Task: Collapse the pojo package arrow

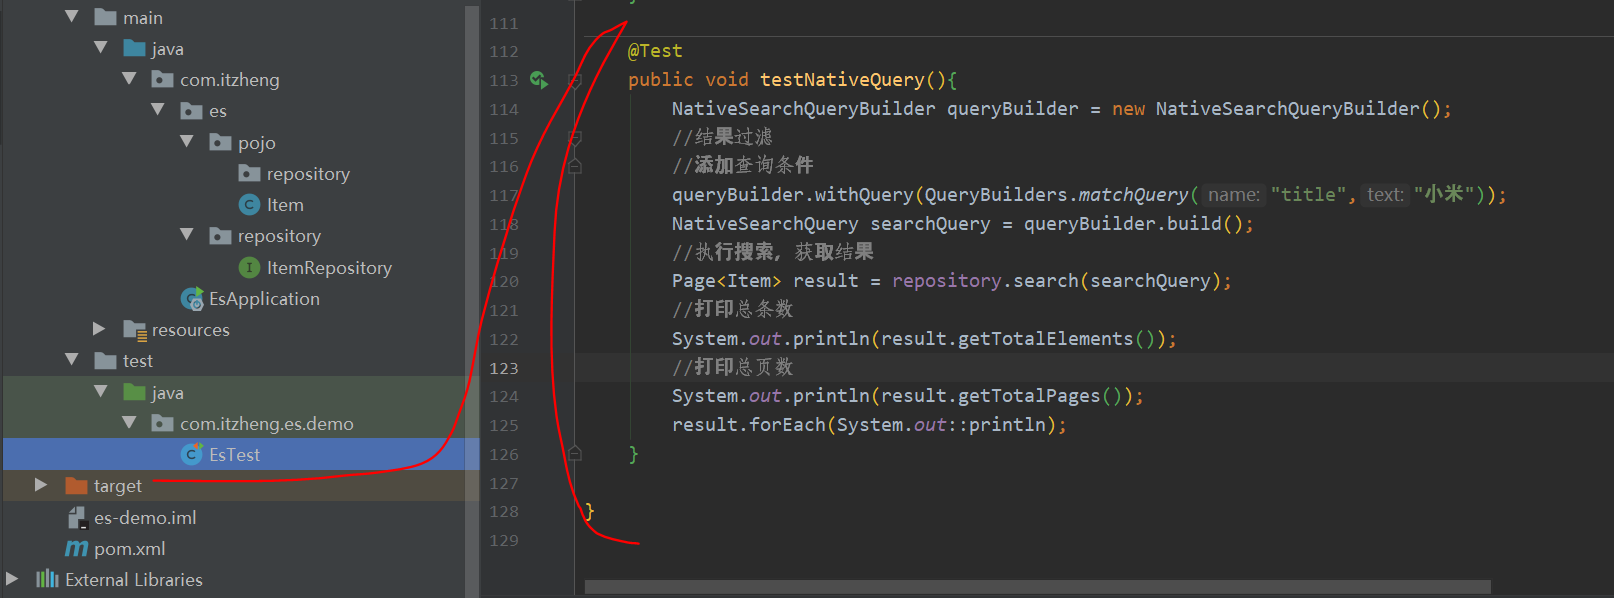Action: pyautogui.click(x=187, y=142)
